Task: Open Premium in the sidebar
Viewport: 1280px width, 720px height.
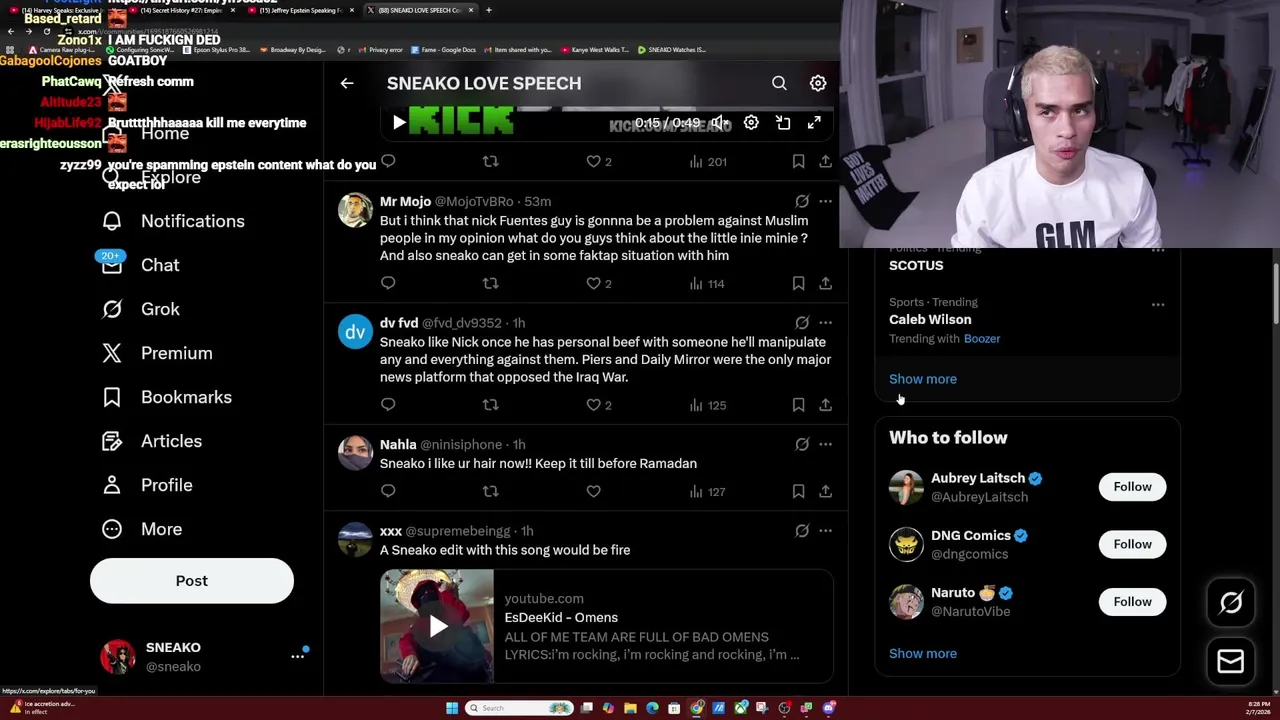Action: pyautogui.click(x=158, y=353)
